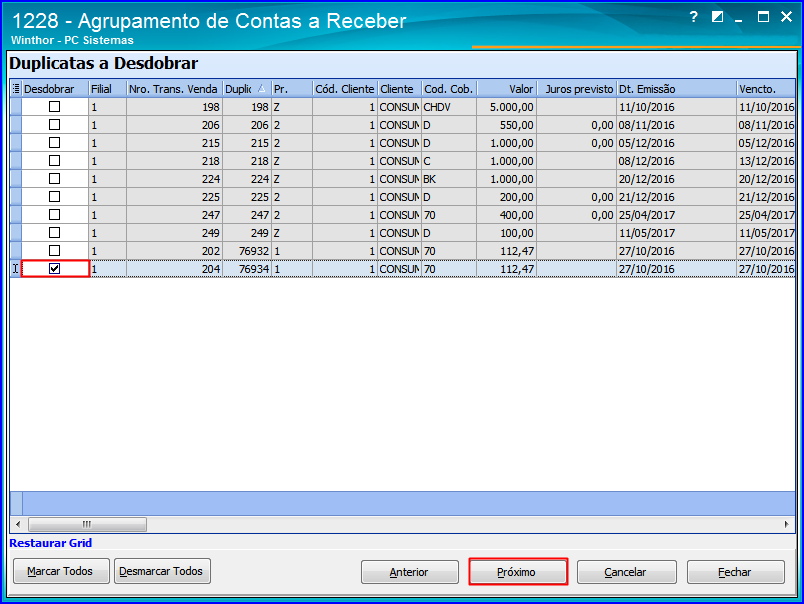Screen dimensions: 804x604
Task: Select duplicata cell 76934
Action: pos(247,268)
